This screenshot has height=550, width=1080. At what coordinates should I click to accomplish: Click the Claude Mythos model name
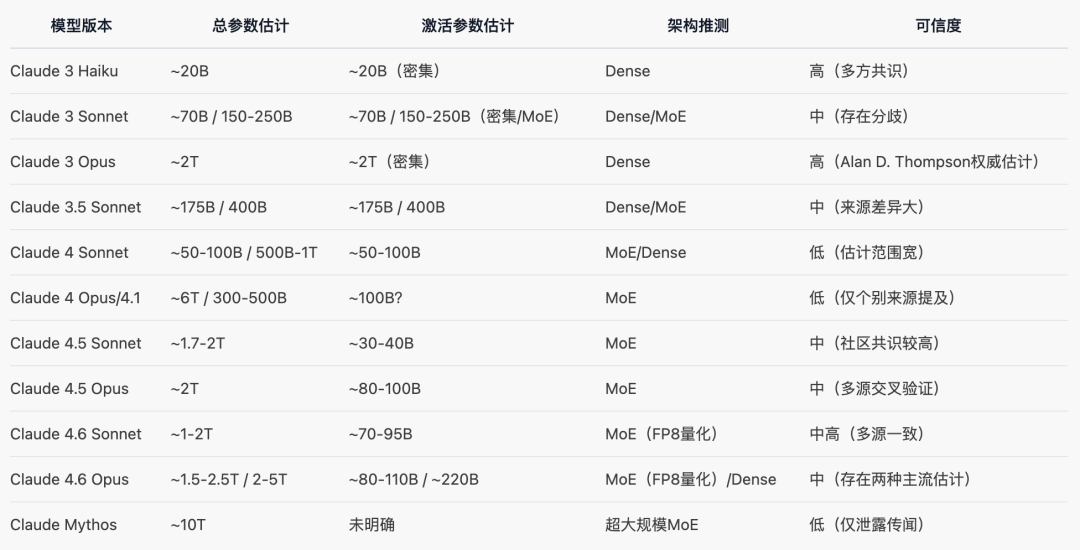coord(63,525)
